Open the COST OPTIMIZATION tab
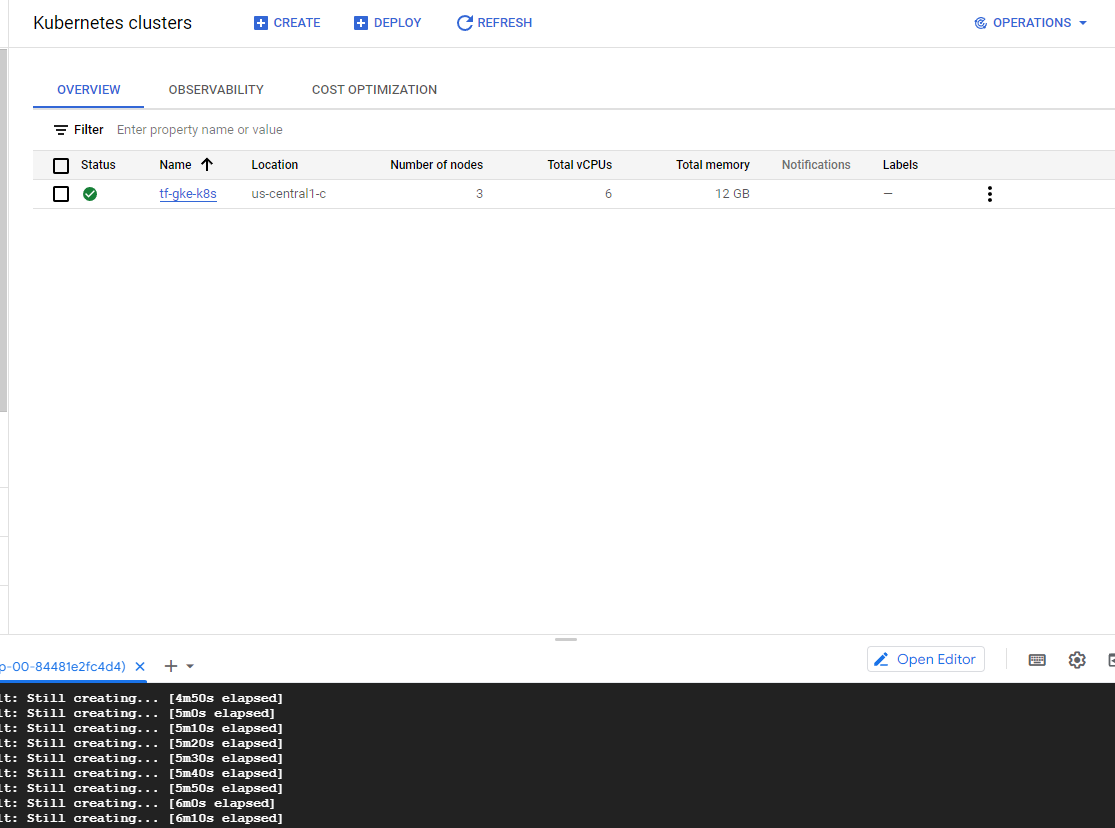The width and height of the screenshot is (1115, 828). (374, 90)
